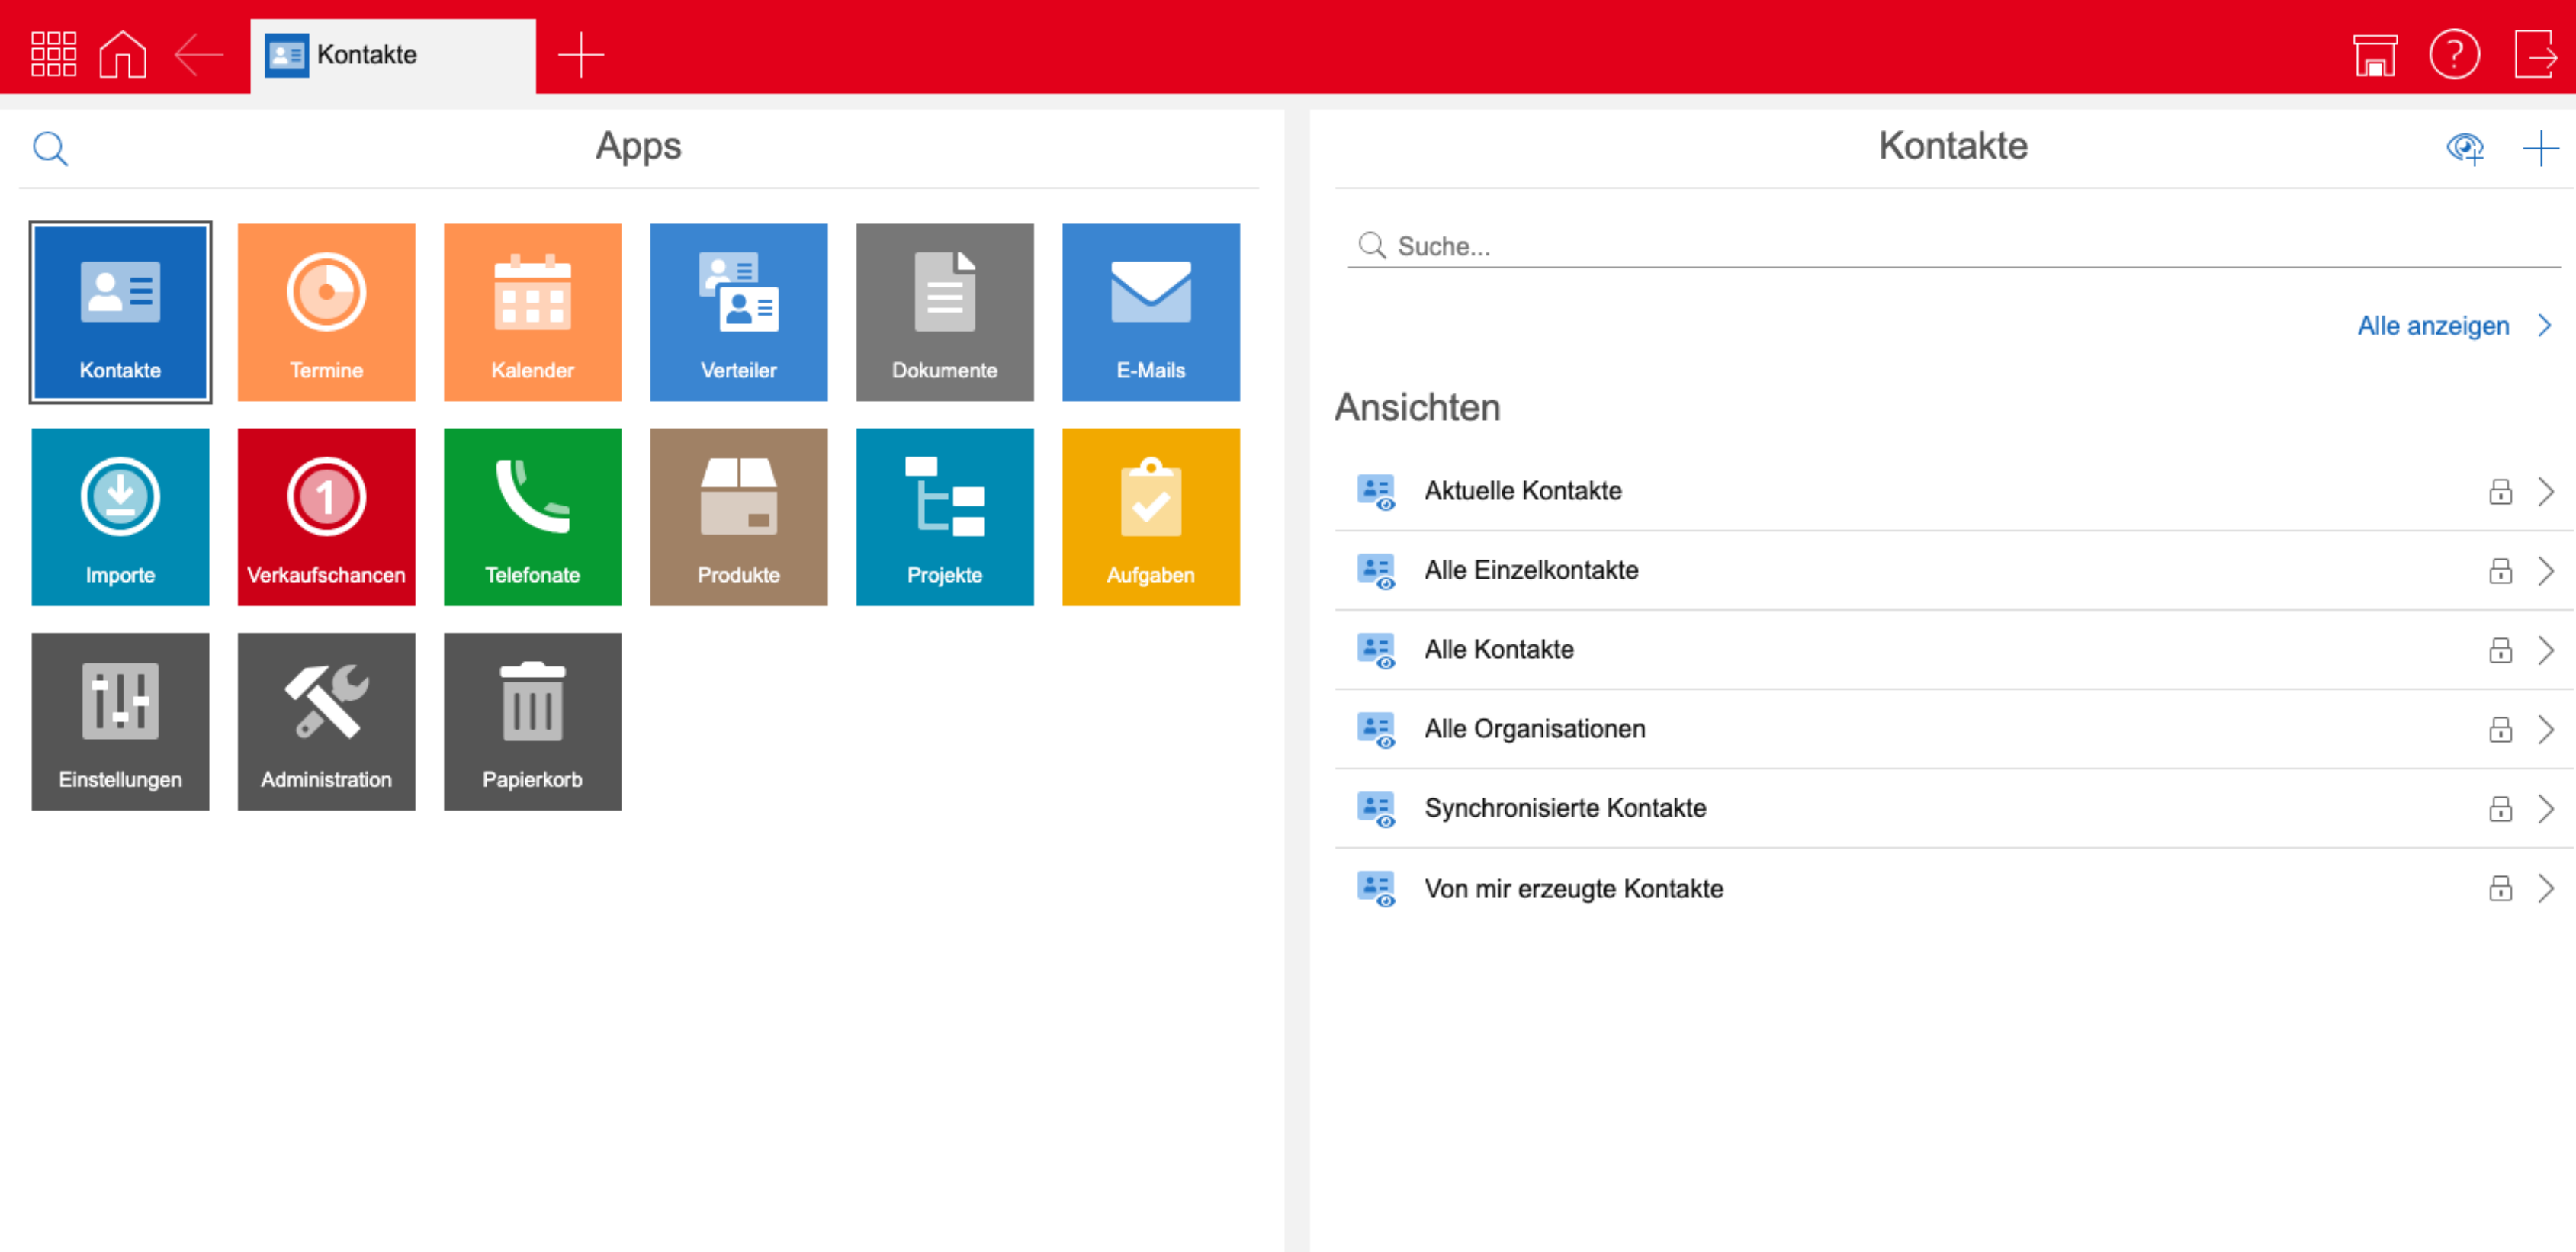This screenshot has width=2576, height=1252.
Task: Open the Administration app tile
Action: click(326, 721)
